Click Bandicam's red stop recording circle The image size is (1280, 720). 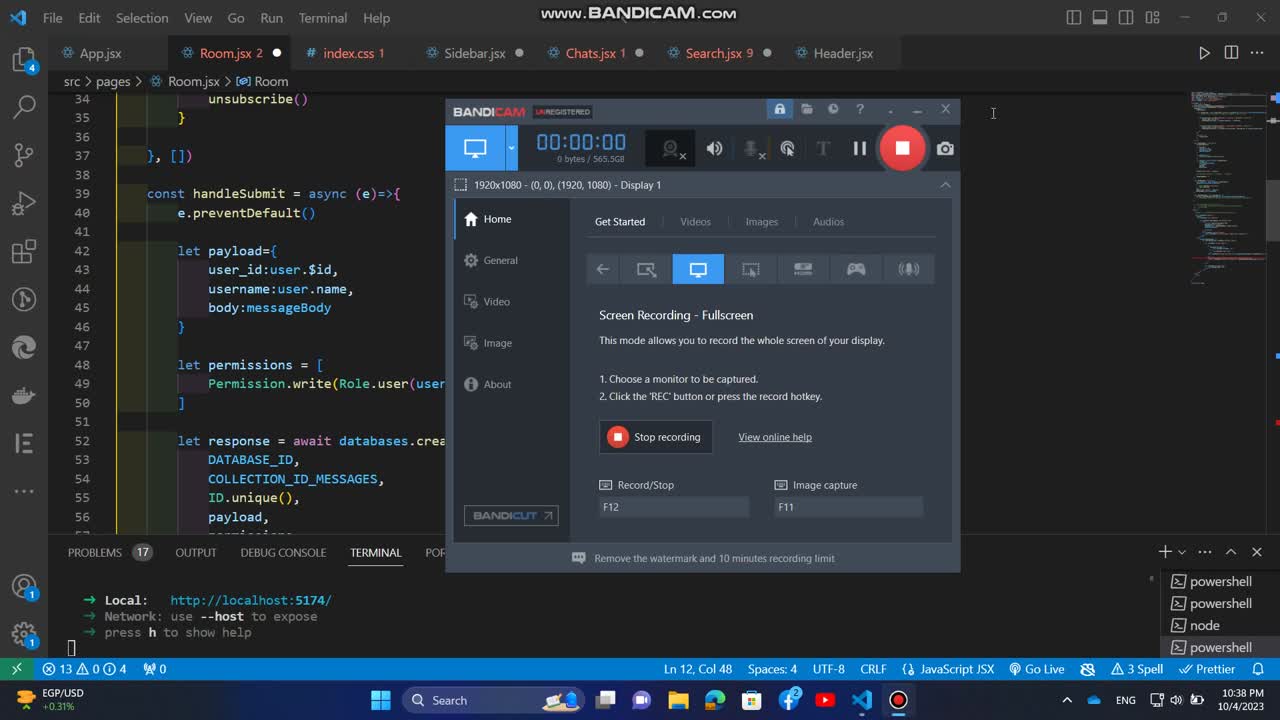pos(902,148)
